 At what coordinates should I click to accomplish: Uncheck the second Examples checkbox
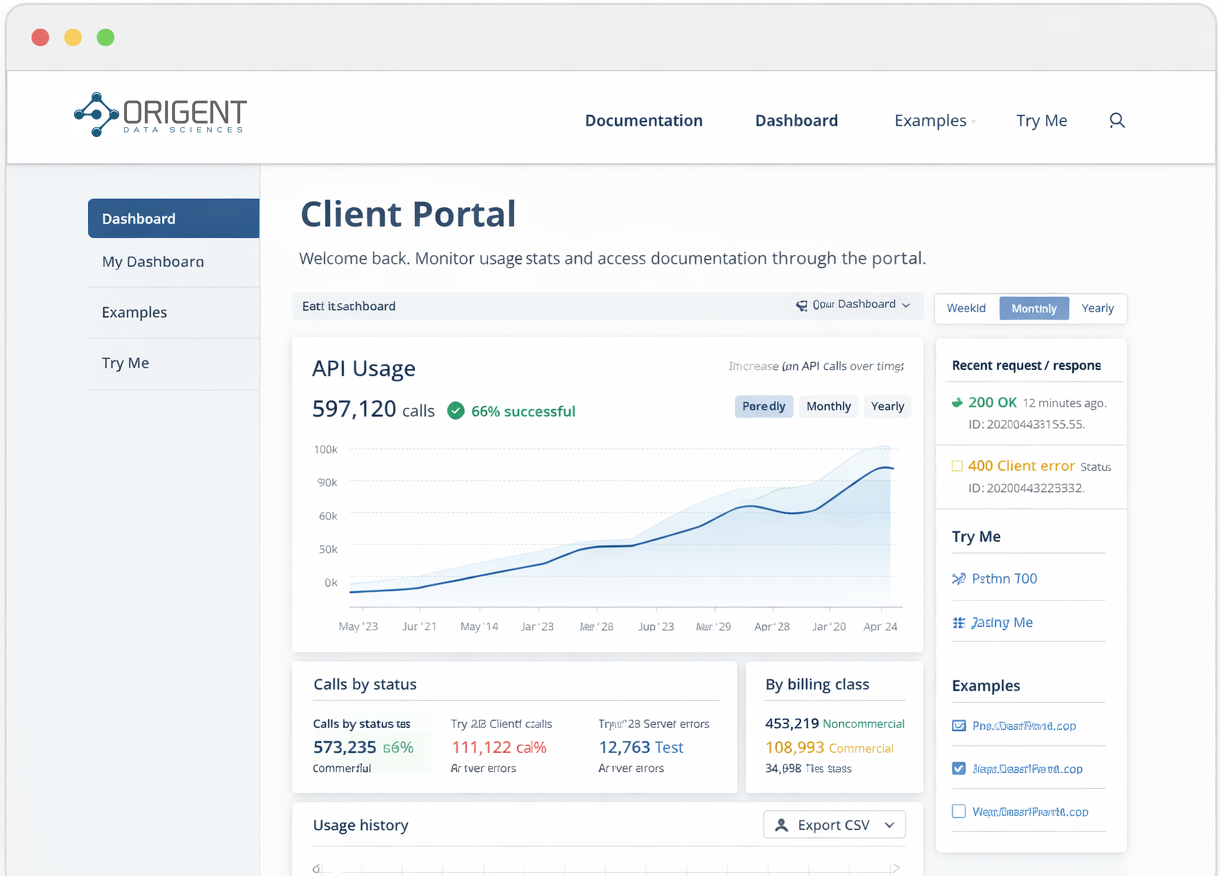(957, 768)
